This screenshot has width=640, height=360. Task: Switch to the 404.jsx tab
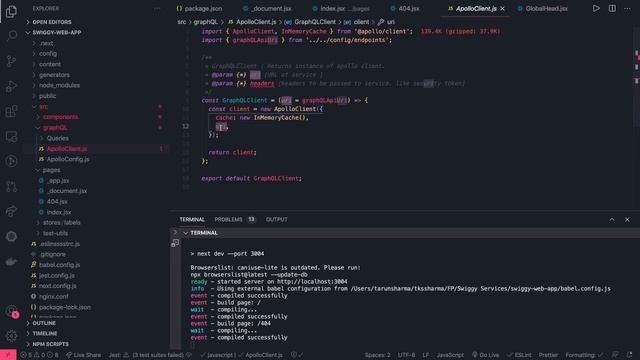[x=405, y=9]
